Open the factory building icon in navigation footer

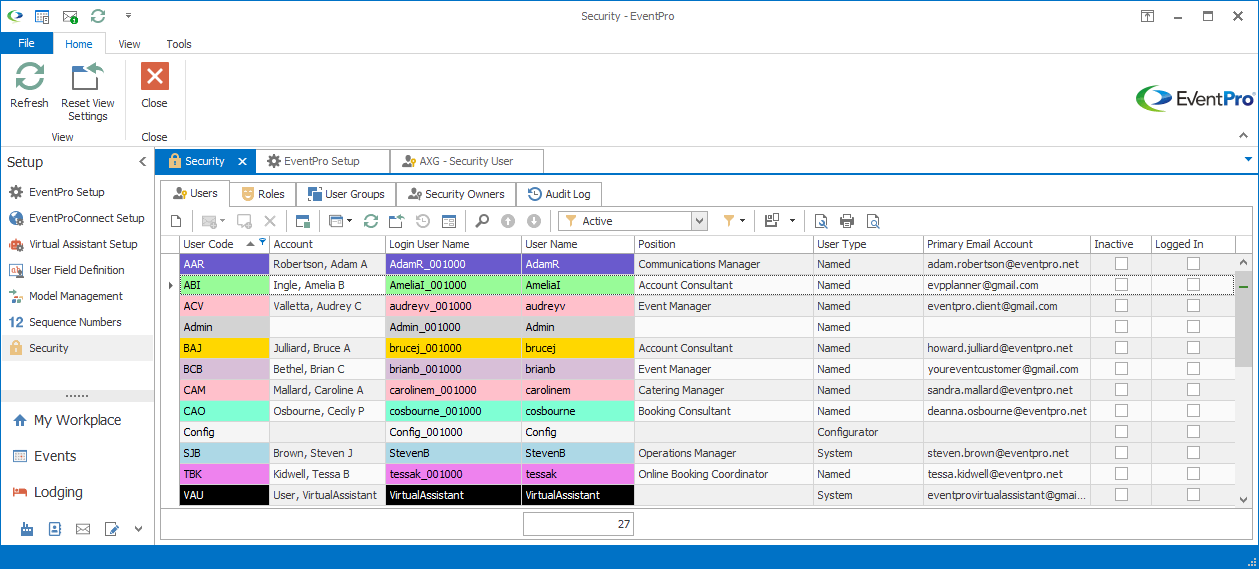click(x=27, y=529)
